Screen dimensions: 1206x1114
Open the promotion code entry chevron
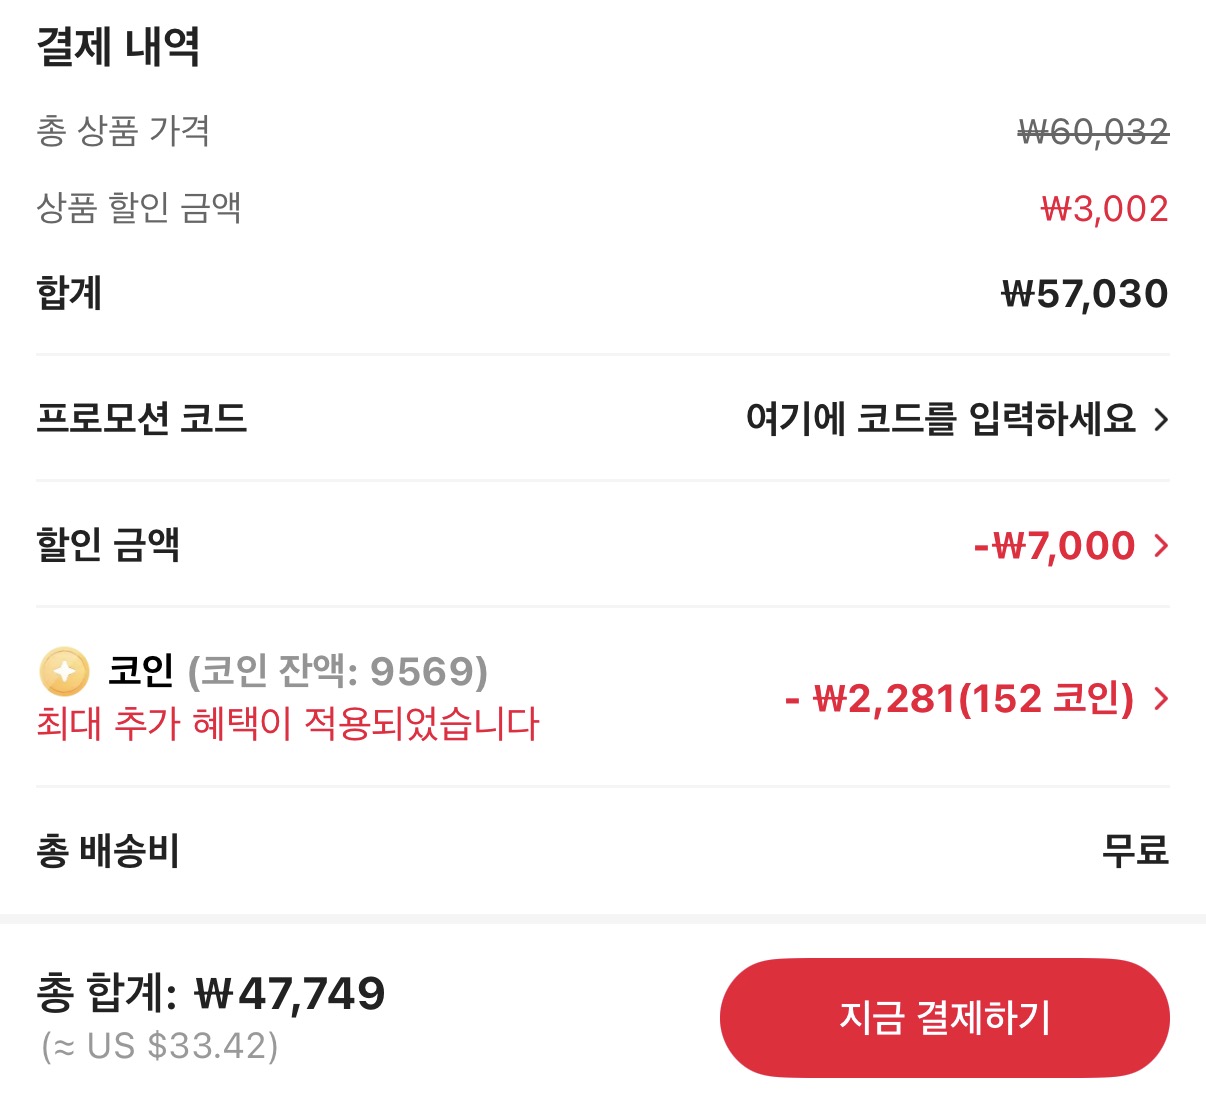1161,420
